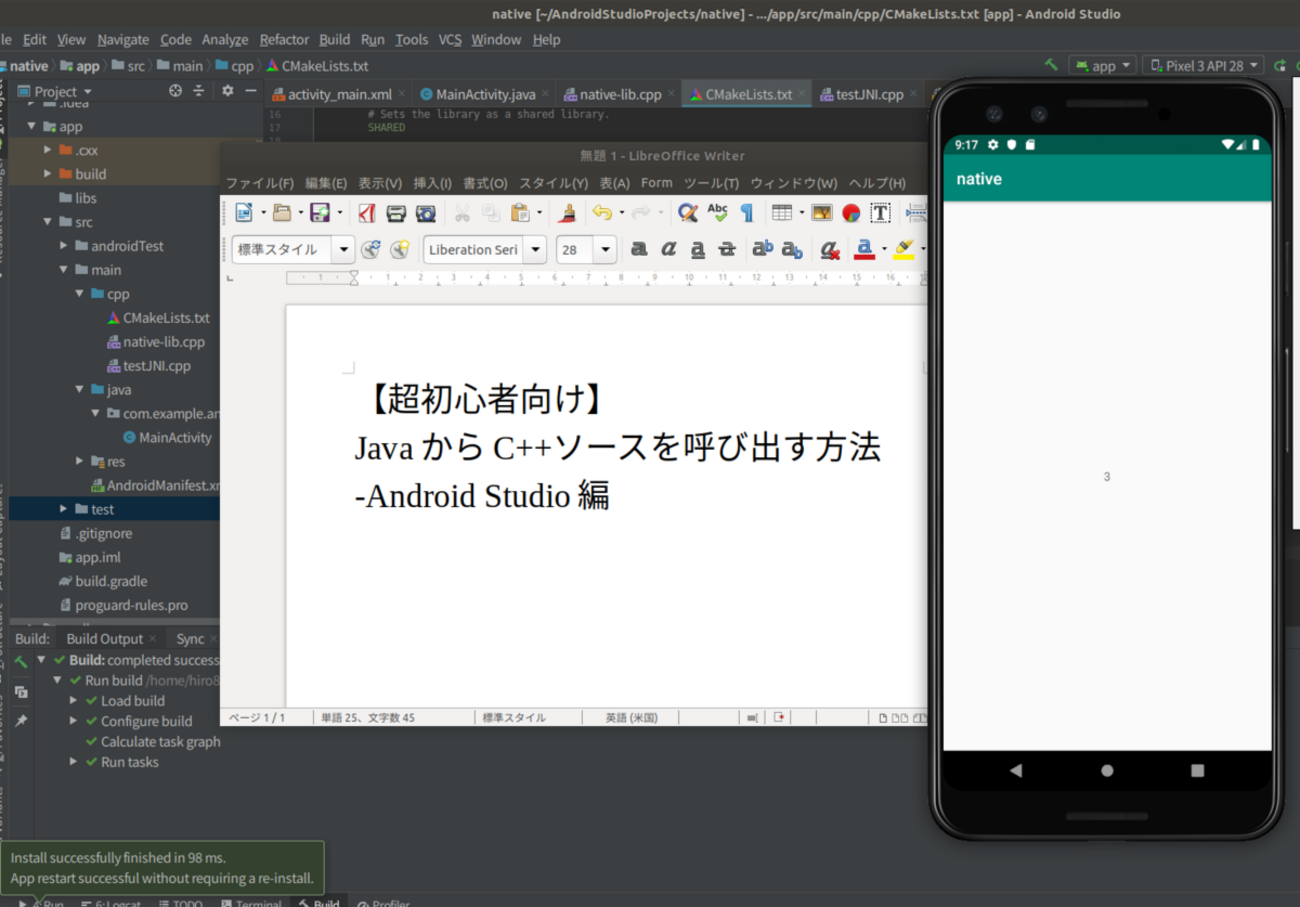Screen dimensions: 1300x907
Task: Select build.gradle in project tree
Action: [x=102, y=581]
